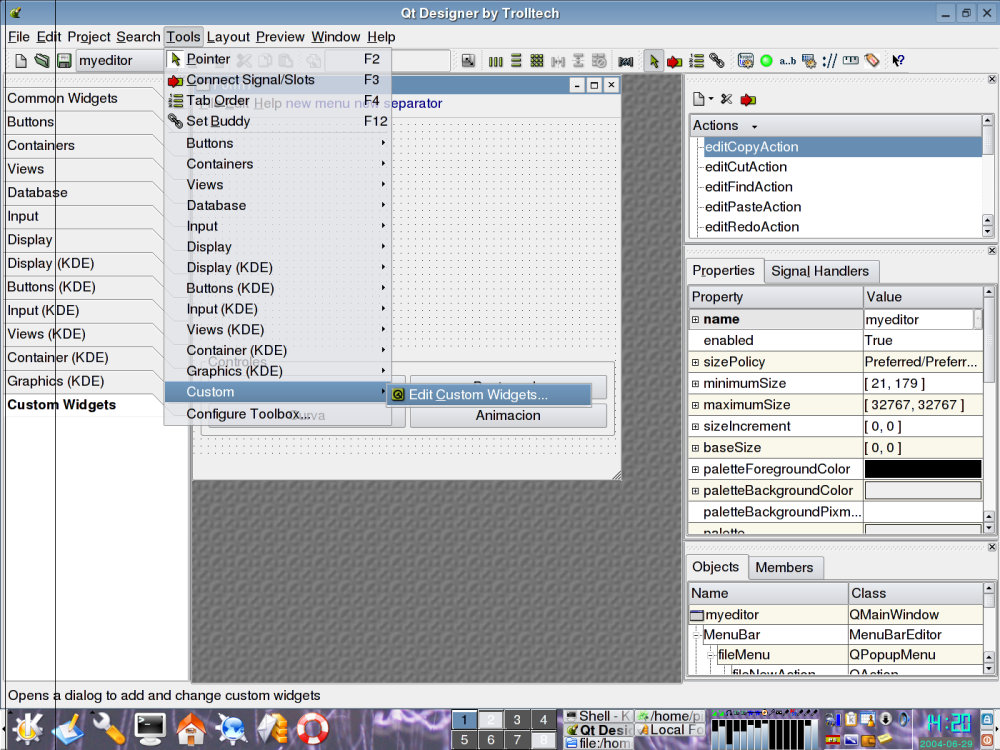The height and width of the screenshot is (750, 1000).
Task: Expand the sizeIncrement property
Action: 695,427
